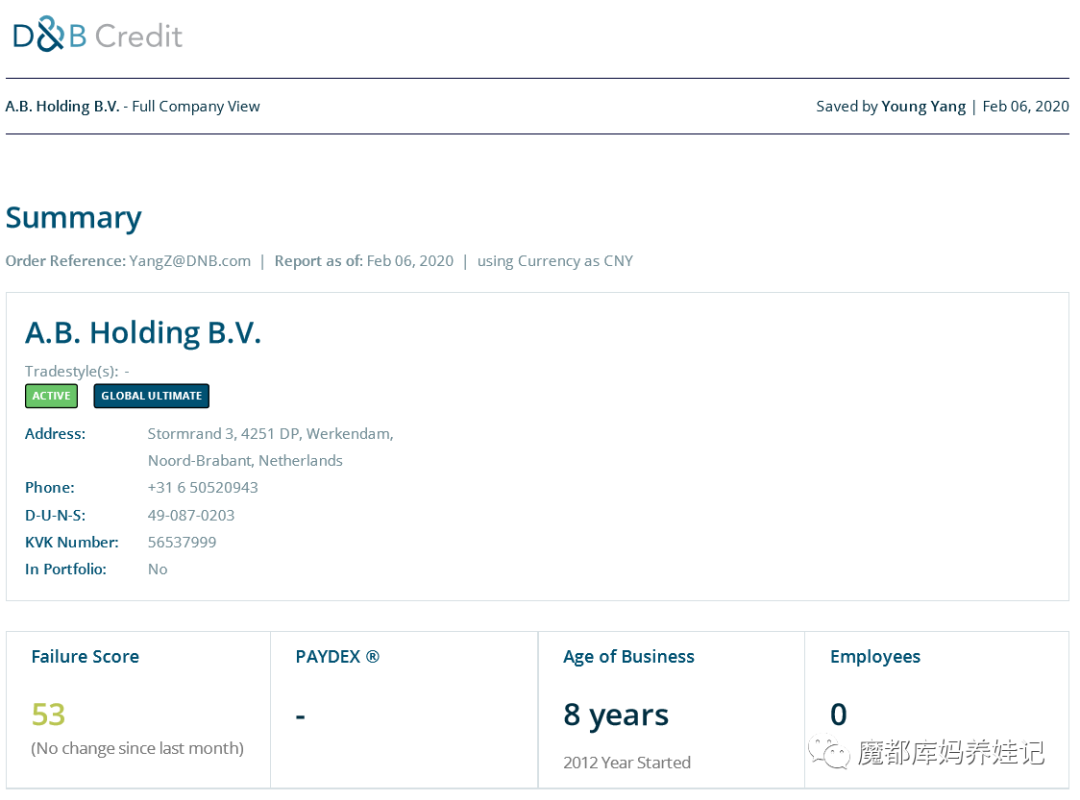Click the WeChat watermark icon
Viewport: 1080px width, 800px height.
829,751
